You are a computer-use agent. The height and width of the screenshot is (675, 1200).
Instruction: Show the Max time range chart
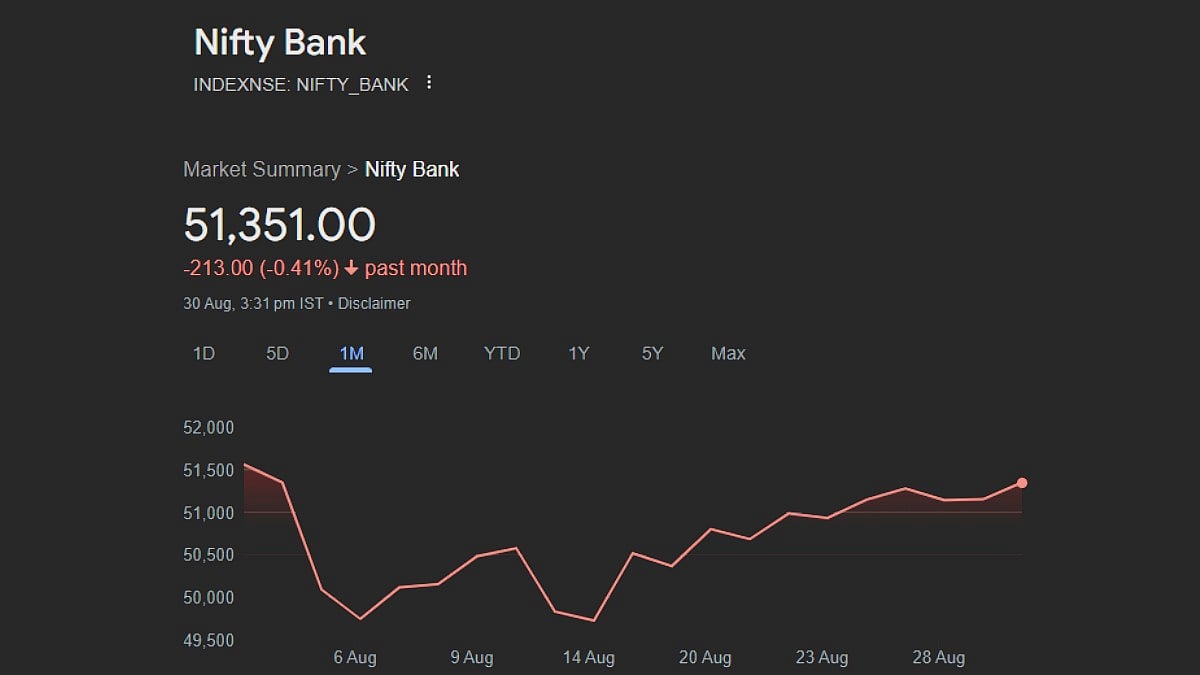point(728,353)
